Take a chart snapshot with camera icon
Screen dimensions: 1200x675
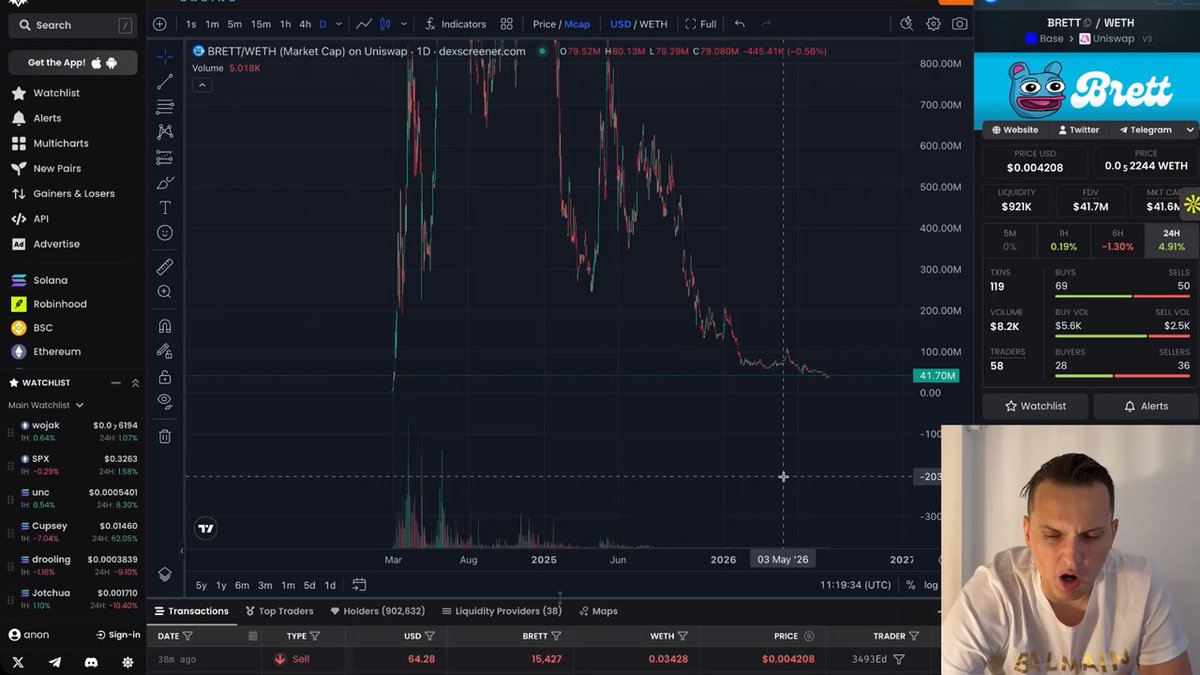[960, 24]
